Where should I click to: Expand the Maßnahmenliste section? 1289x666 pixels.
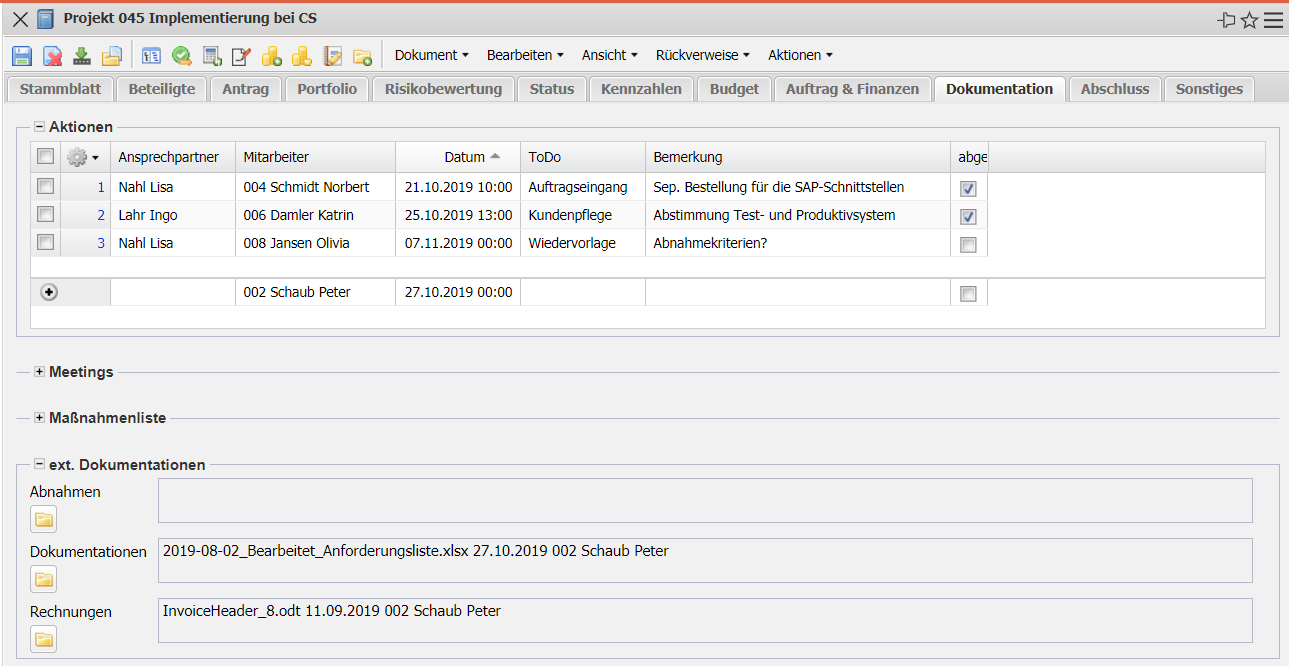coord(40,418)
